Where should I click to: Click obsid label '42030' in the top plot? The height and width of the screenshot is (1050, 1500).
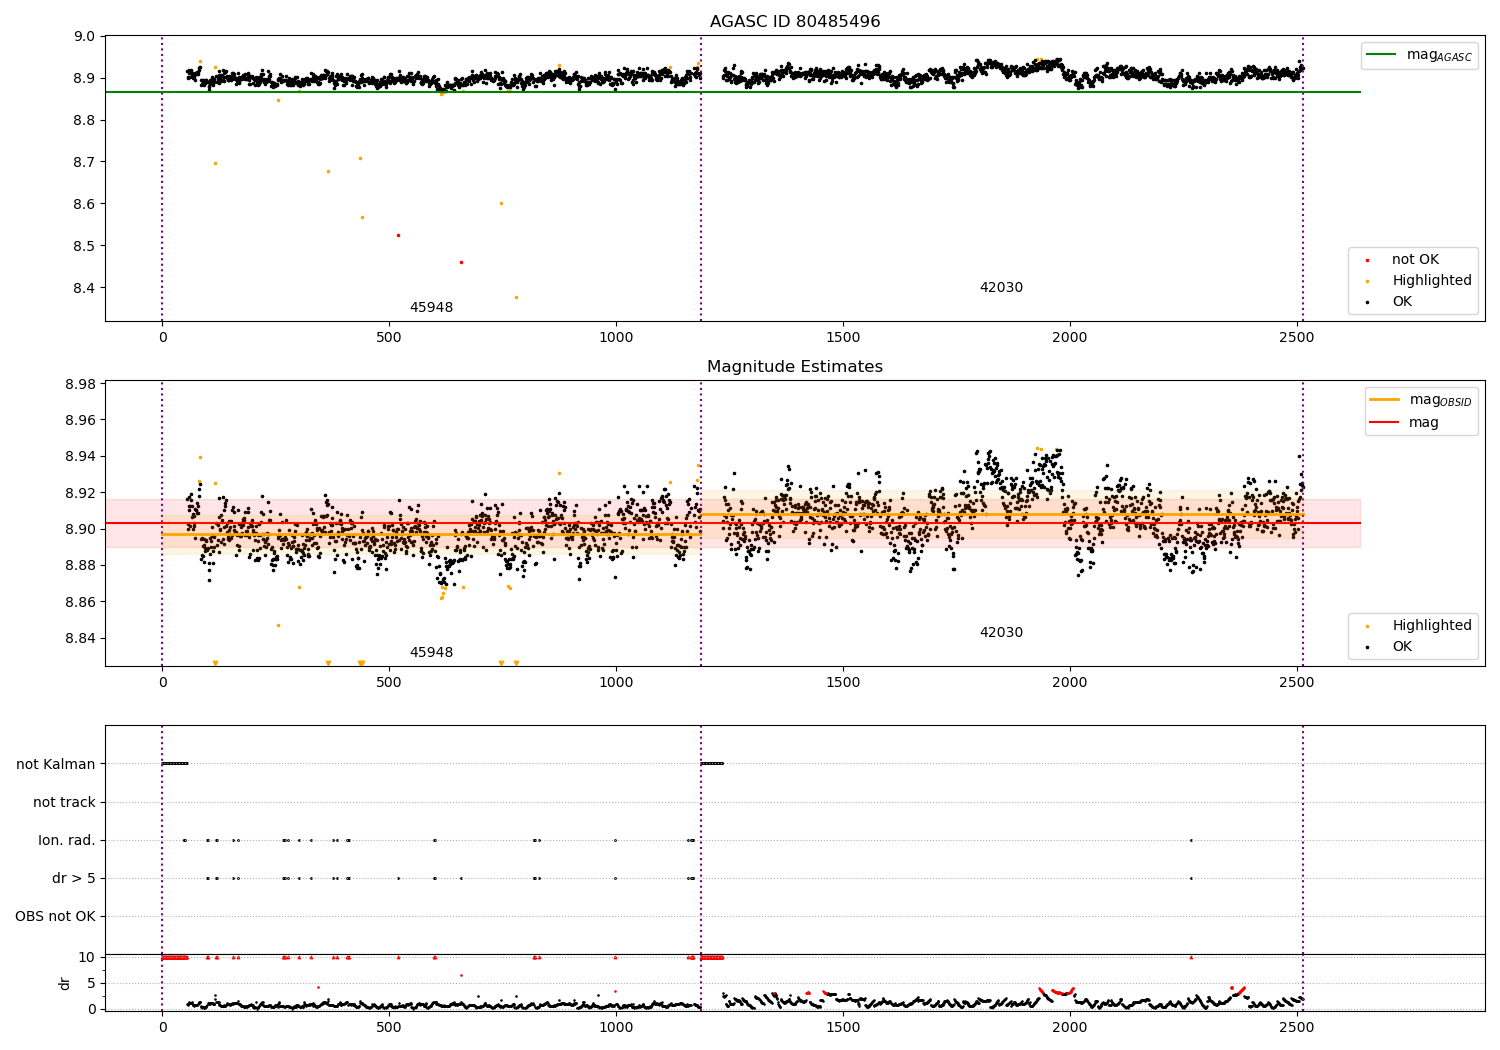click(1001, 288)
